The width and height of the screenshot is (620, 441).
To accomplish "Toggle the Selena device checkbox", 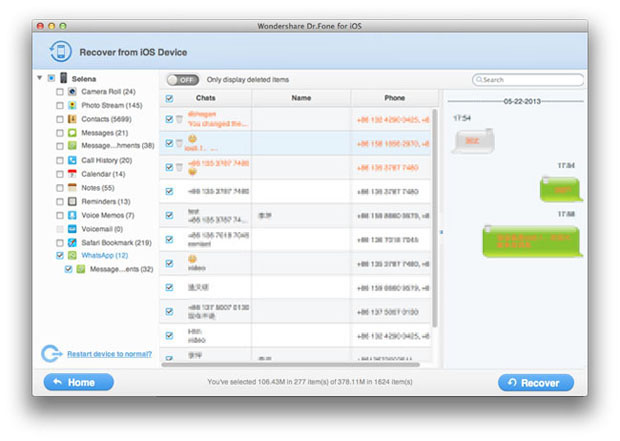I will coord(51,78).
